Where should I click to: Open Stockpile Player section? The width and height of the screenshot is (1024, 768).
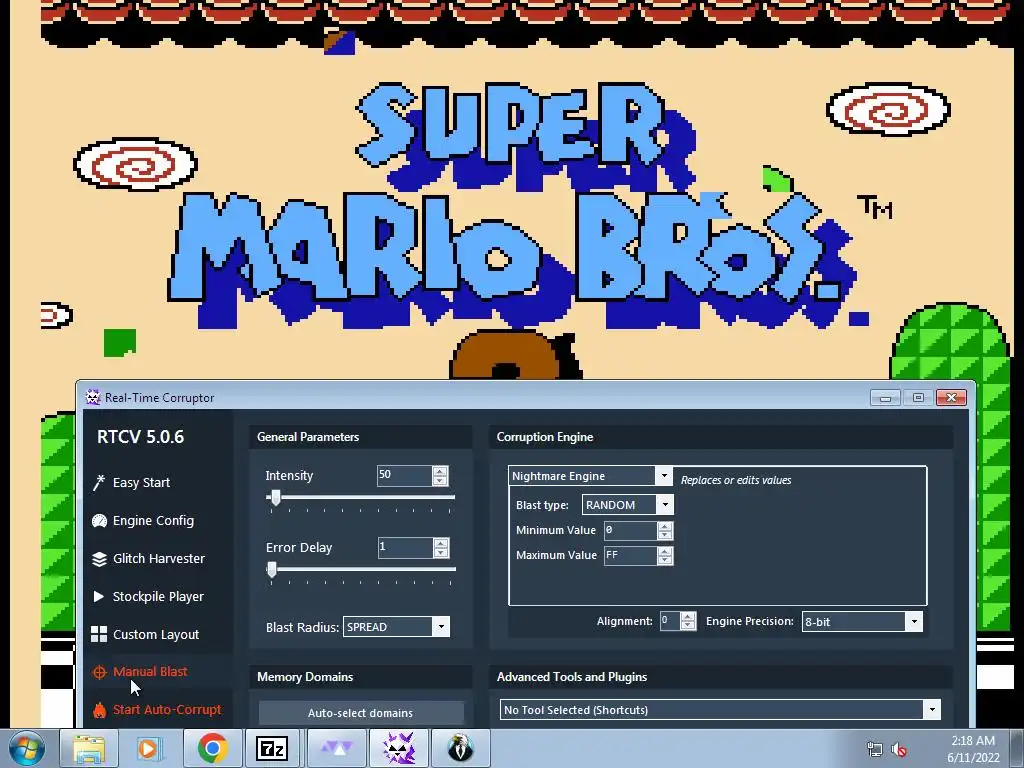158,596
